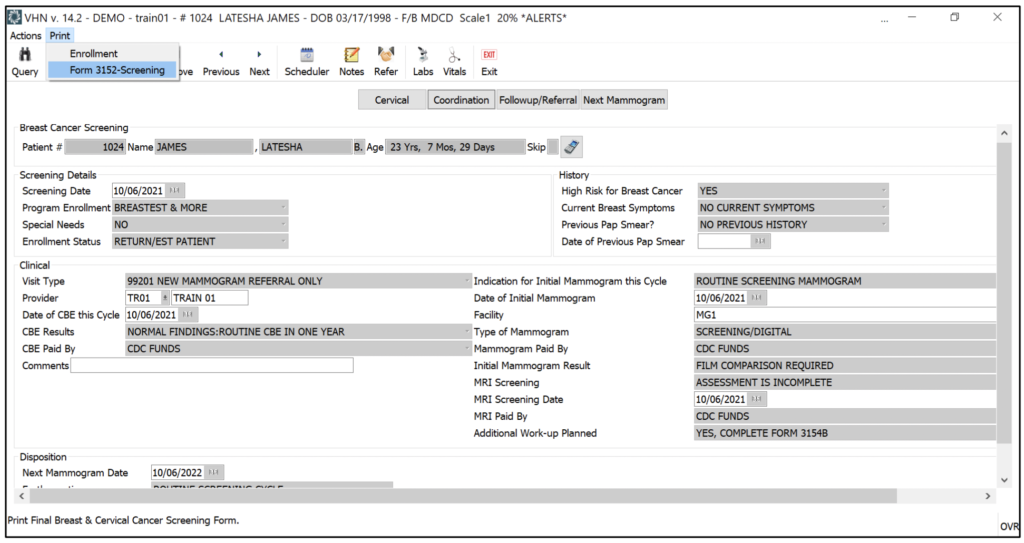Click the horizontal scrollbar thumb
Image resolution: width=1024 pixels, height=543 pixels.
click(463, 497)
